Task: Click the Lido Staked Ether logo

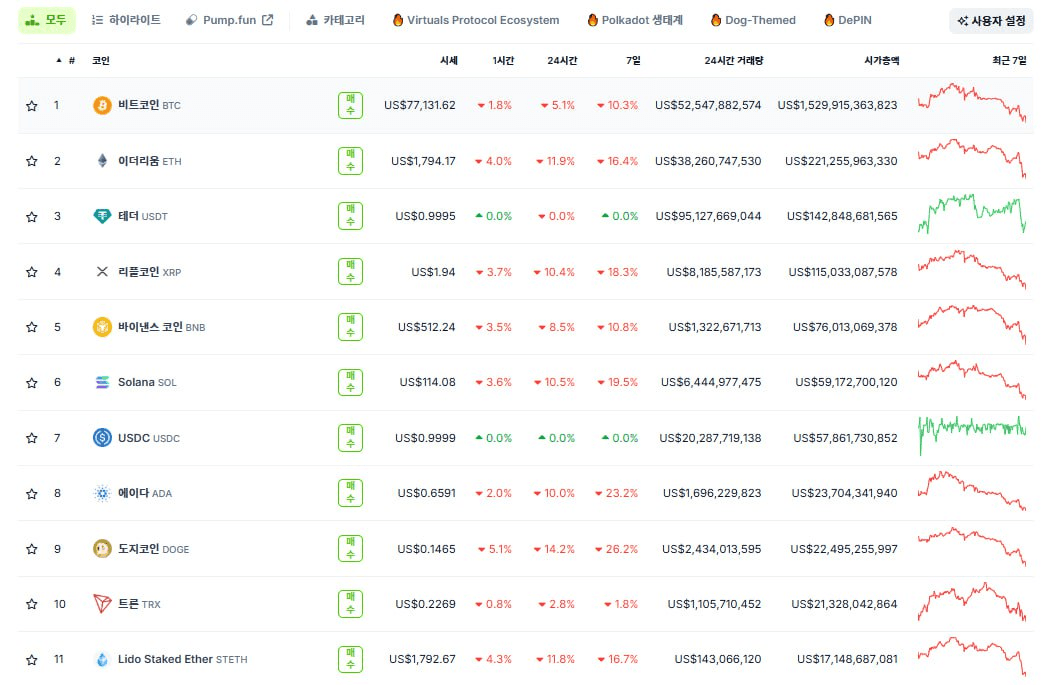Action: pos(102,660)
